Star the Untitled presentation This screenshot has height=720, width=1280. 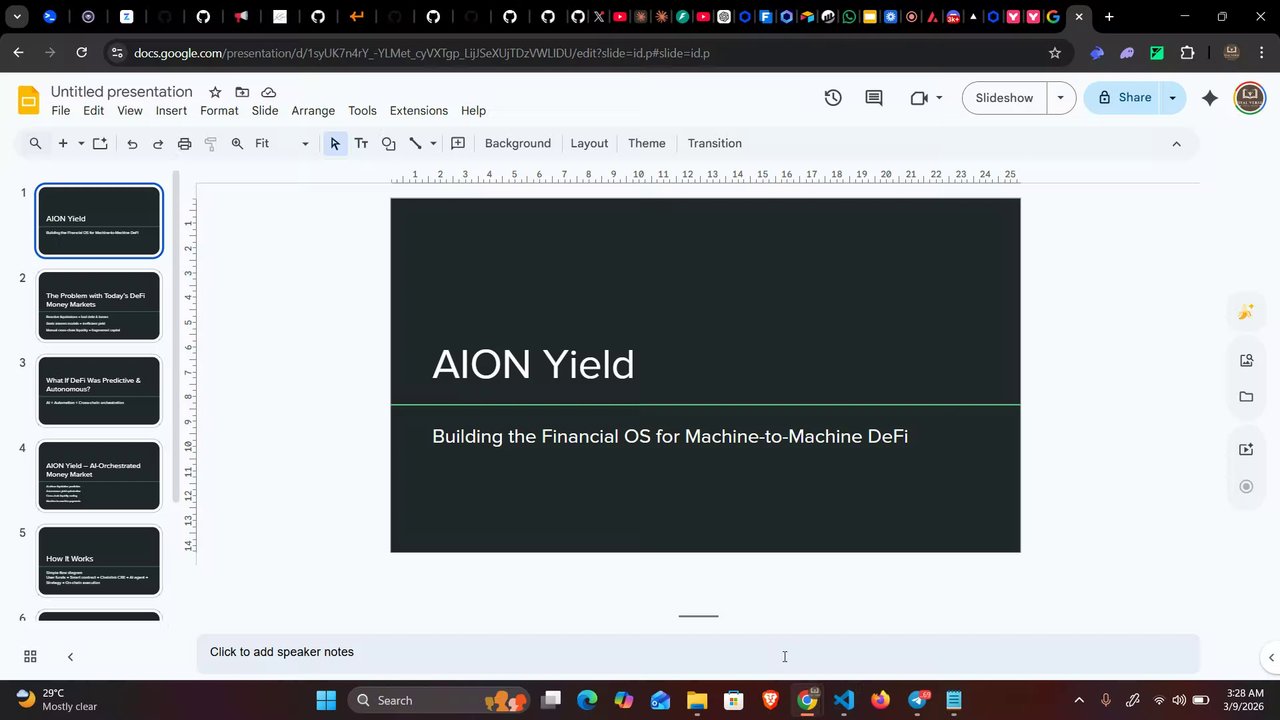215,92
